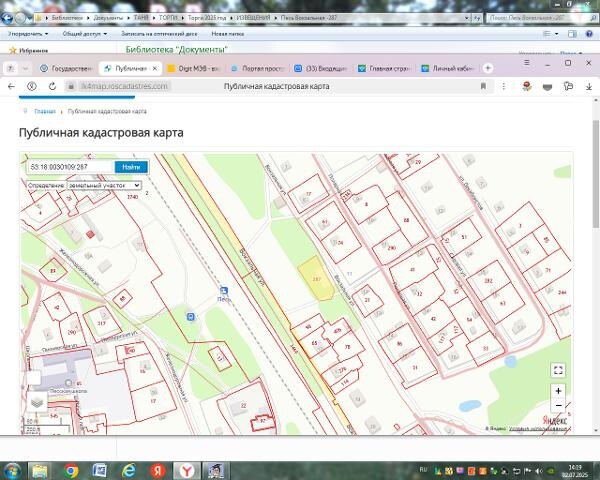Launch Internet Explorer from taskbar
This screenshot has width=600, height=480.
129,471
